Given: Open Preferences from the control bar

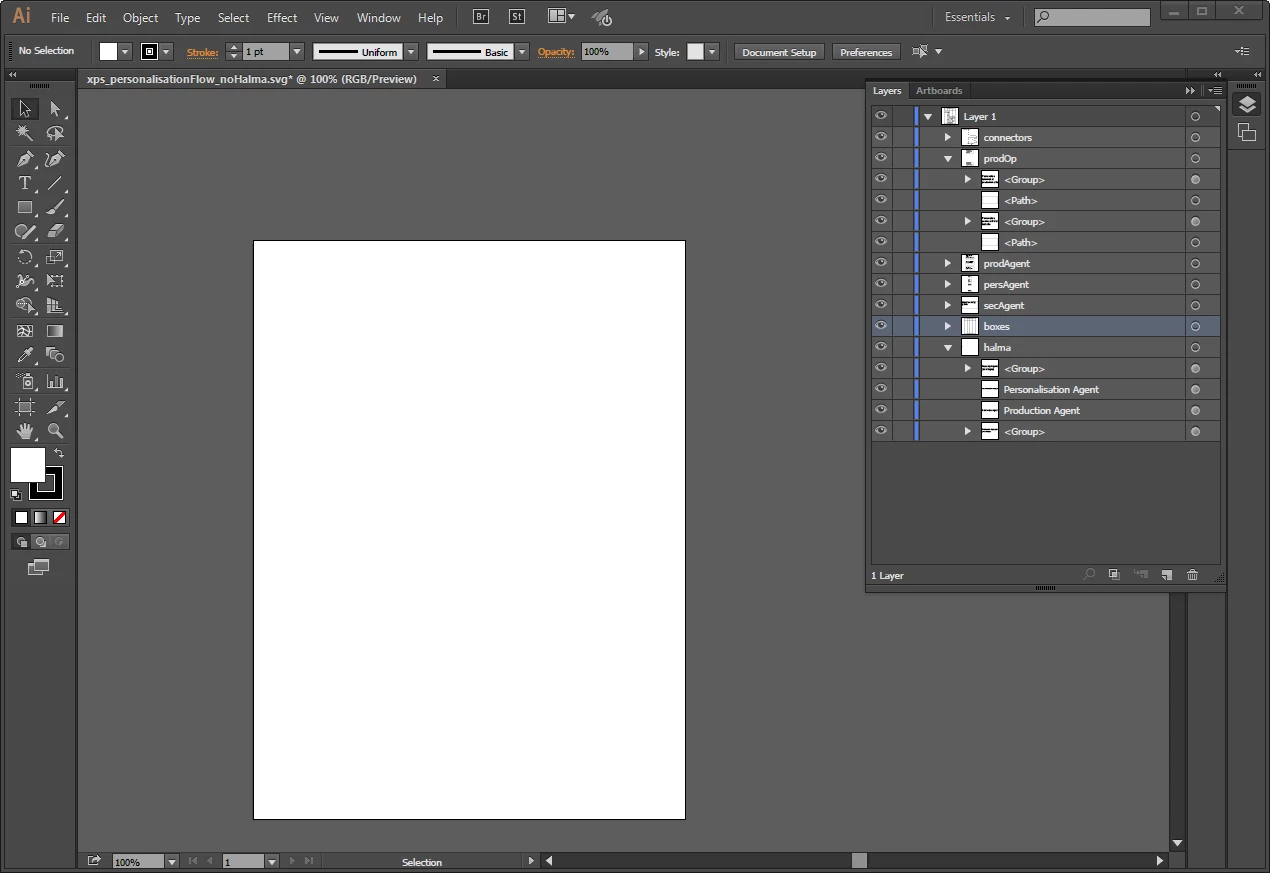Looking at the screenshot, I should 866,52.
